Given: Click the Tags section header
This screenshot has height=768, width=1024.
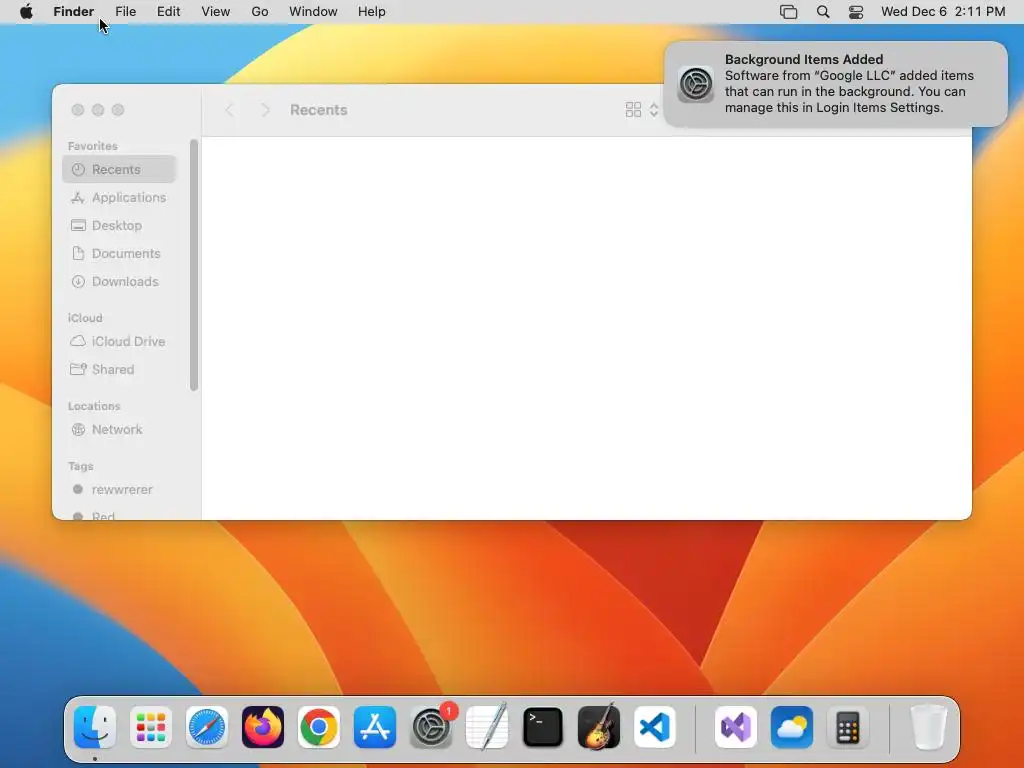Looking at the screenshot, I should pyautogui.click(x=80, y=466).
